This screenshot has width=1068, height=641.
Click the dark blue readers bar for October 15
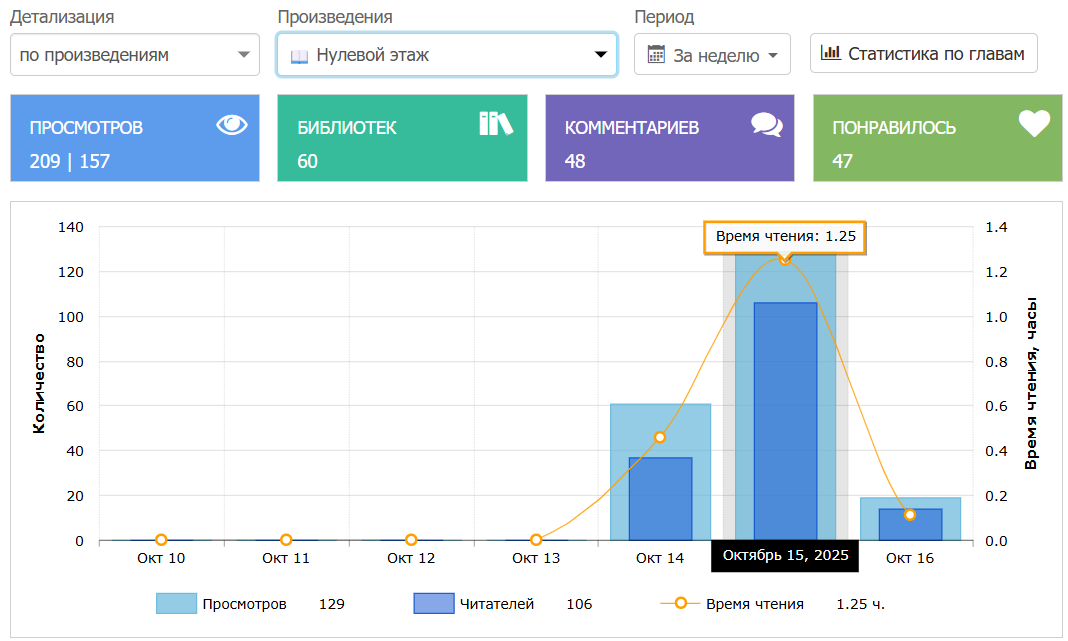pos(785,422)
